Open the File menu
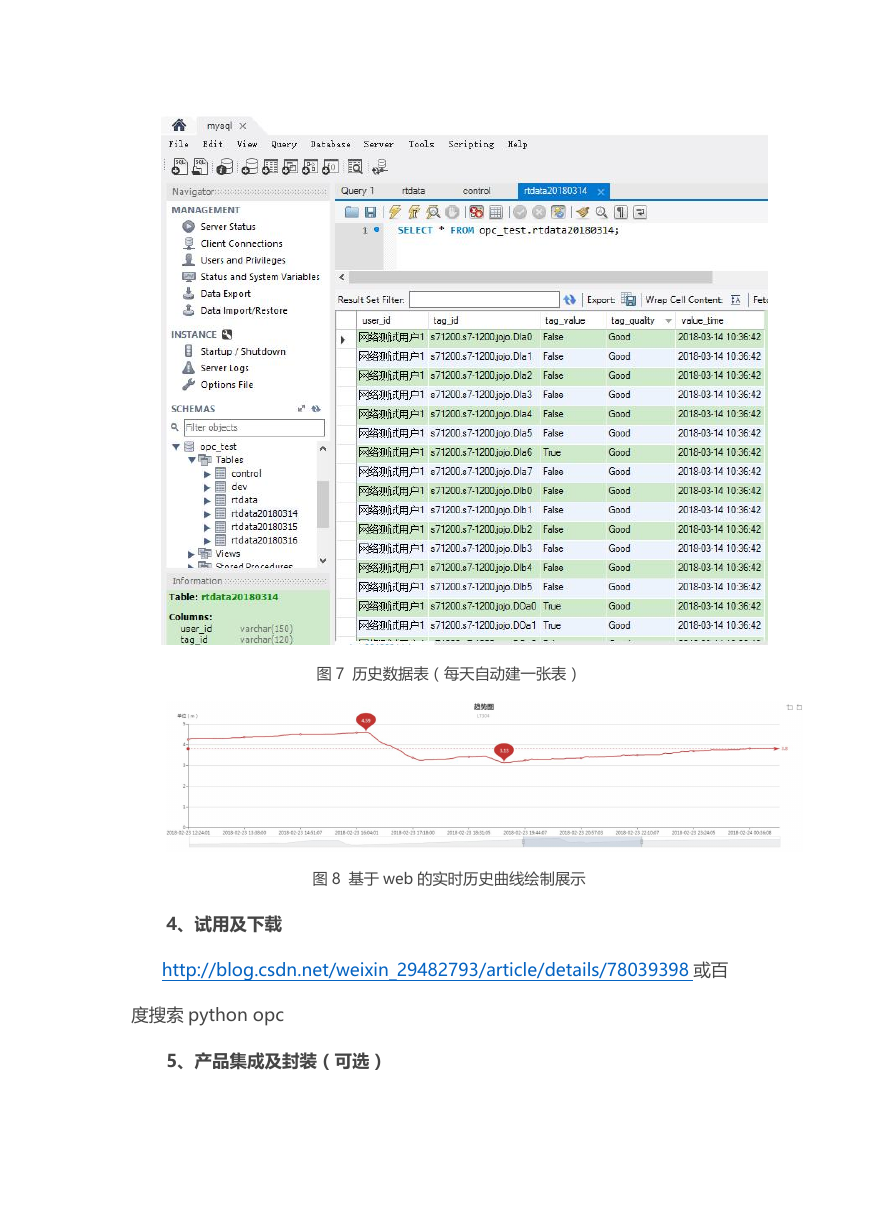The height and width of the screenshot is (1228, 869). [178, 144]
